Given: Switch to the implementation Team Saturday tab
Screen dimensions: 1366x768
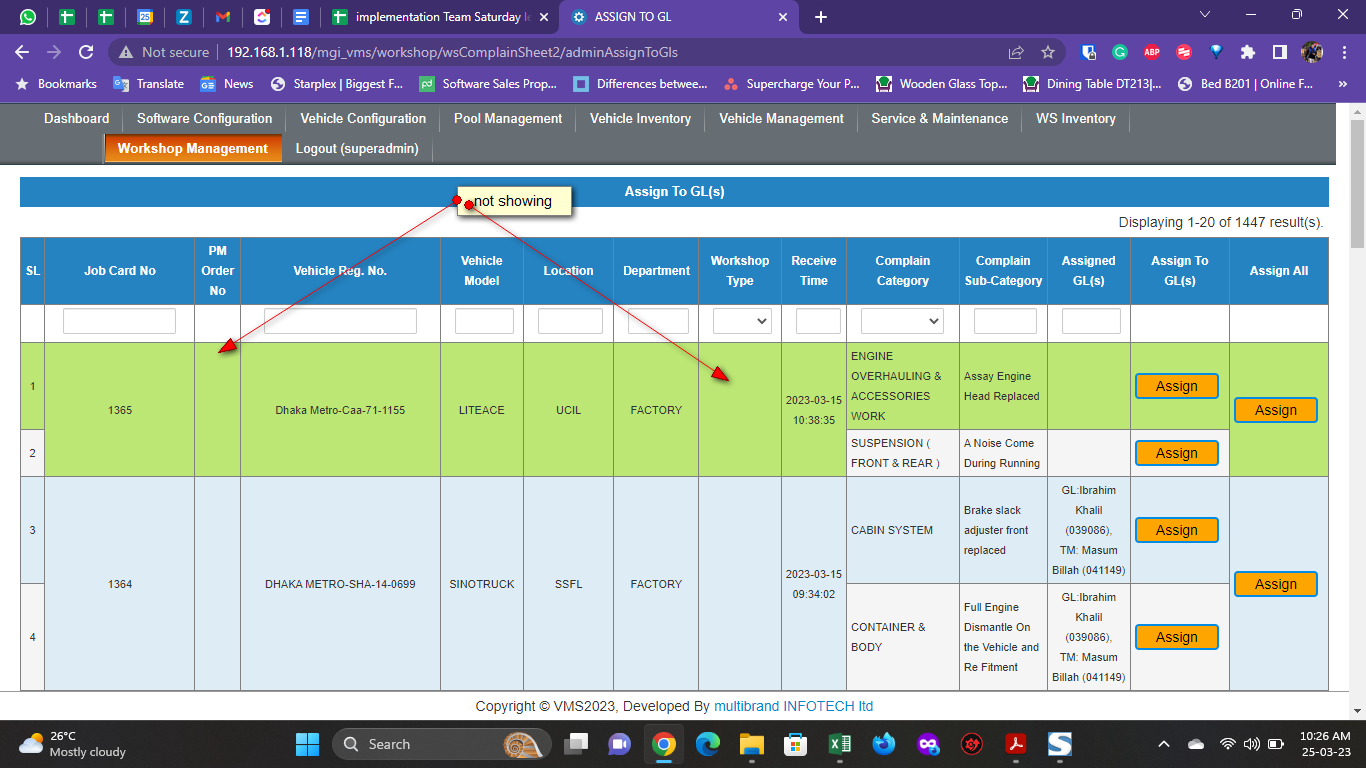Looking at the screenshot, I should tap(440, 17).
